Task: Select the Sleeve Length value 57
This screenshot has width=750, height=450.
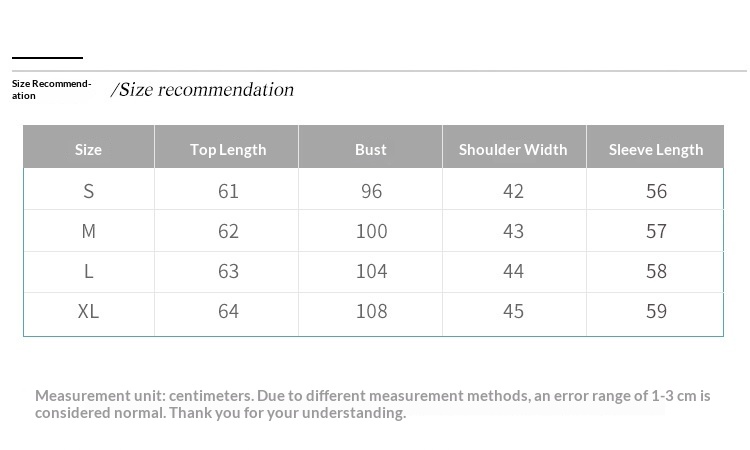Action: click(x=656, y=231)
